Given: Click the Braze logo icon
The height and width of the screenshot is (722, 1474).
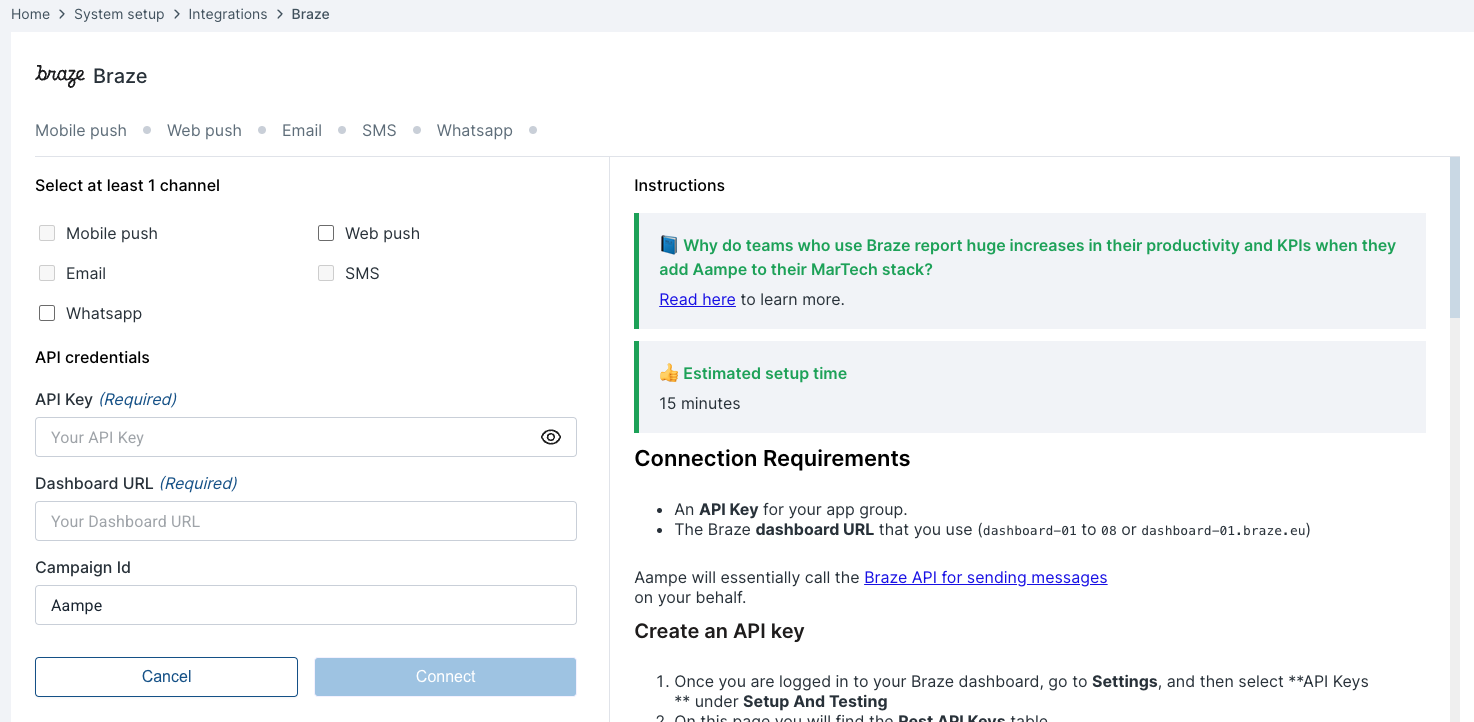Looking at the screenshot, I should click(x=59, y=76).
